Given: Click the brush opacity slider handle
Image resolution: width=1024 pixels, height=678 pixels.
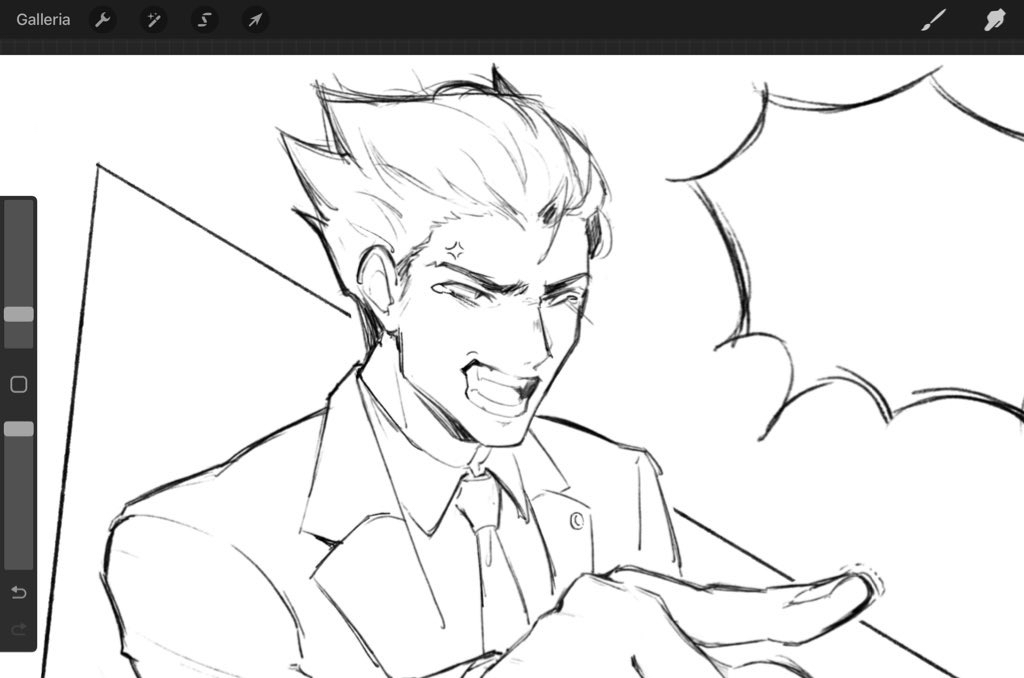Looking at the screenshot, I should [19, 429].
